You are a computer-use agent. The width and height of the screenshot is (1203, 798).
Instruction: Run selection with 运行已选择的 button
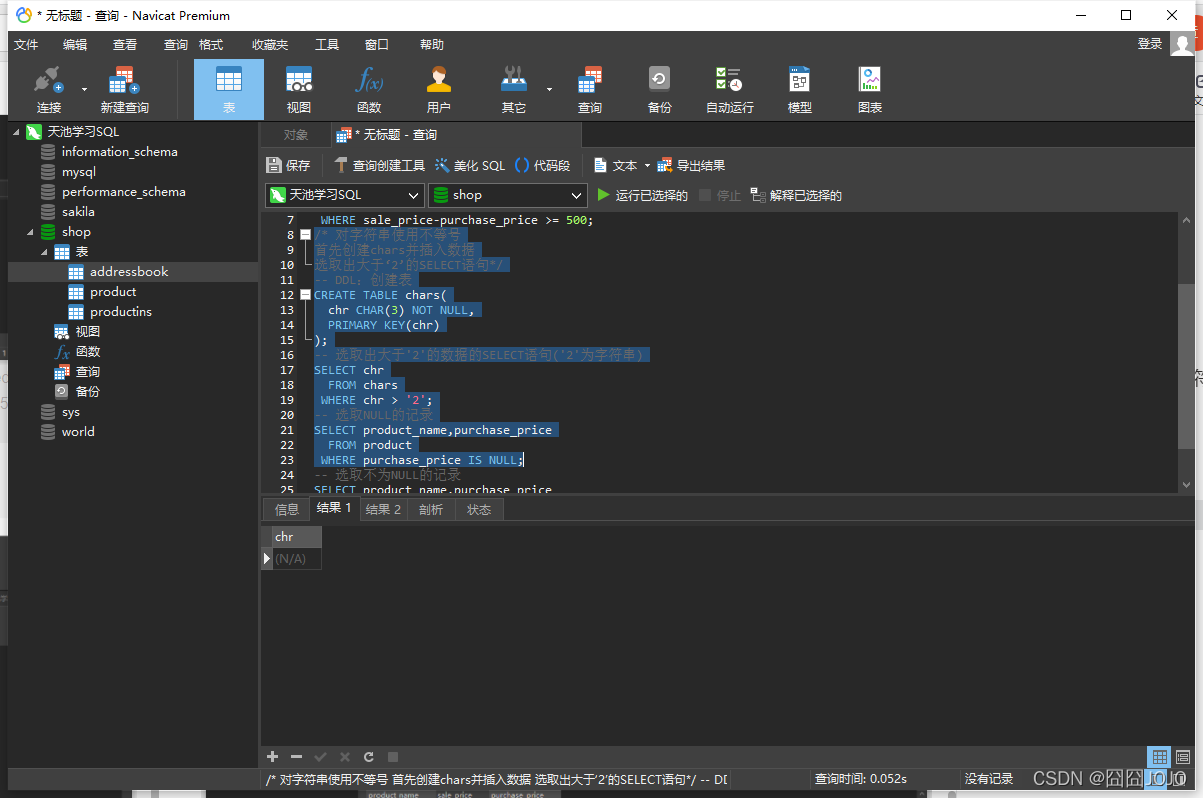[642, 195]
